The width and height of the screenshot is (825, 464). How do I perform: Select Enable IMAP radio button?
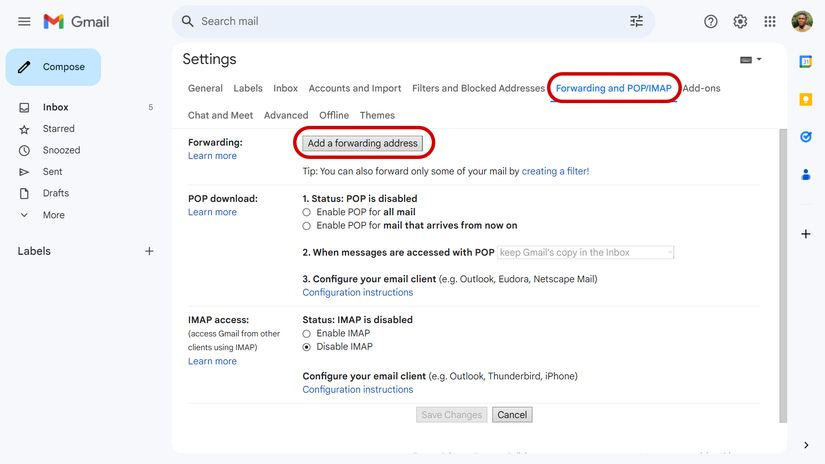(x=307, y=333)
